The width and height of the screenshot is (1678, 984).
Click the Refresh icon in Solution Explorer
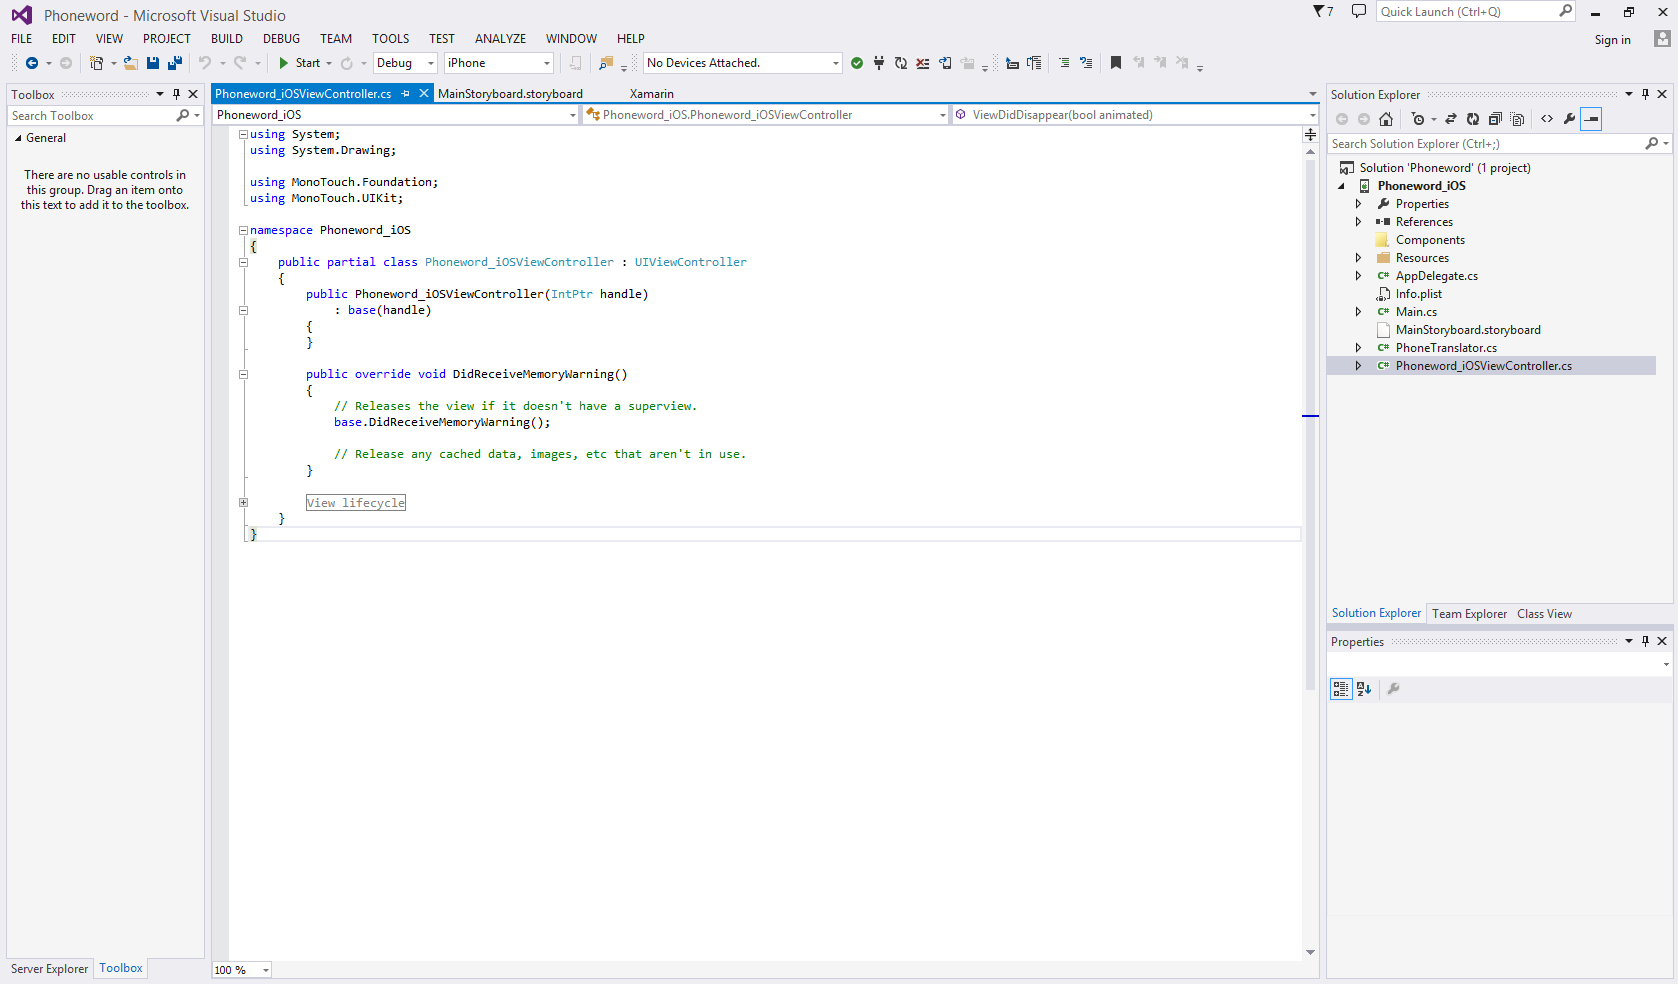tap(1473, 119)
